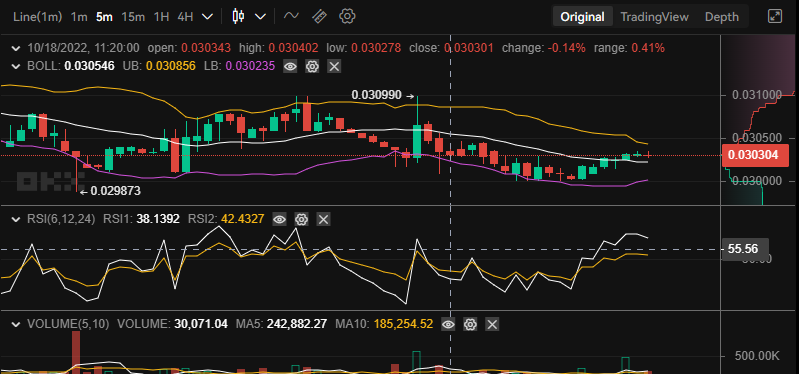Open RSI indicator settings gear
This screenshot has width=799, height=374.
point(302,220)
